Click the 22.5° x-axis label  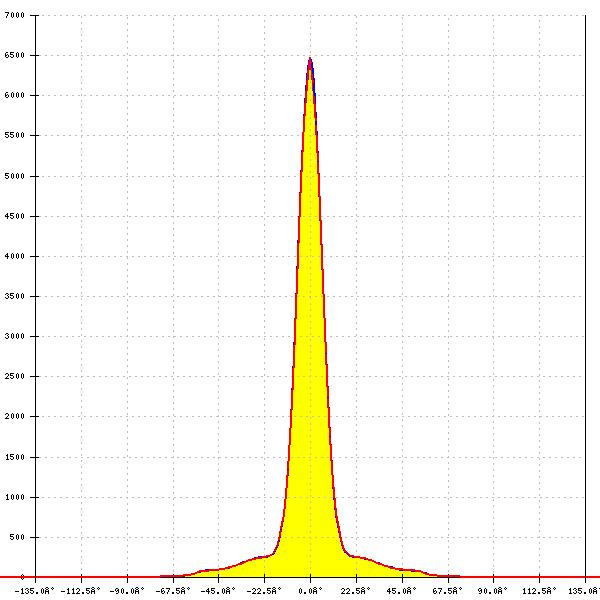tap(356, 591)
